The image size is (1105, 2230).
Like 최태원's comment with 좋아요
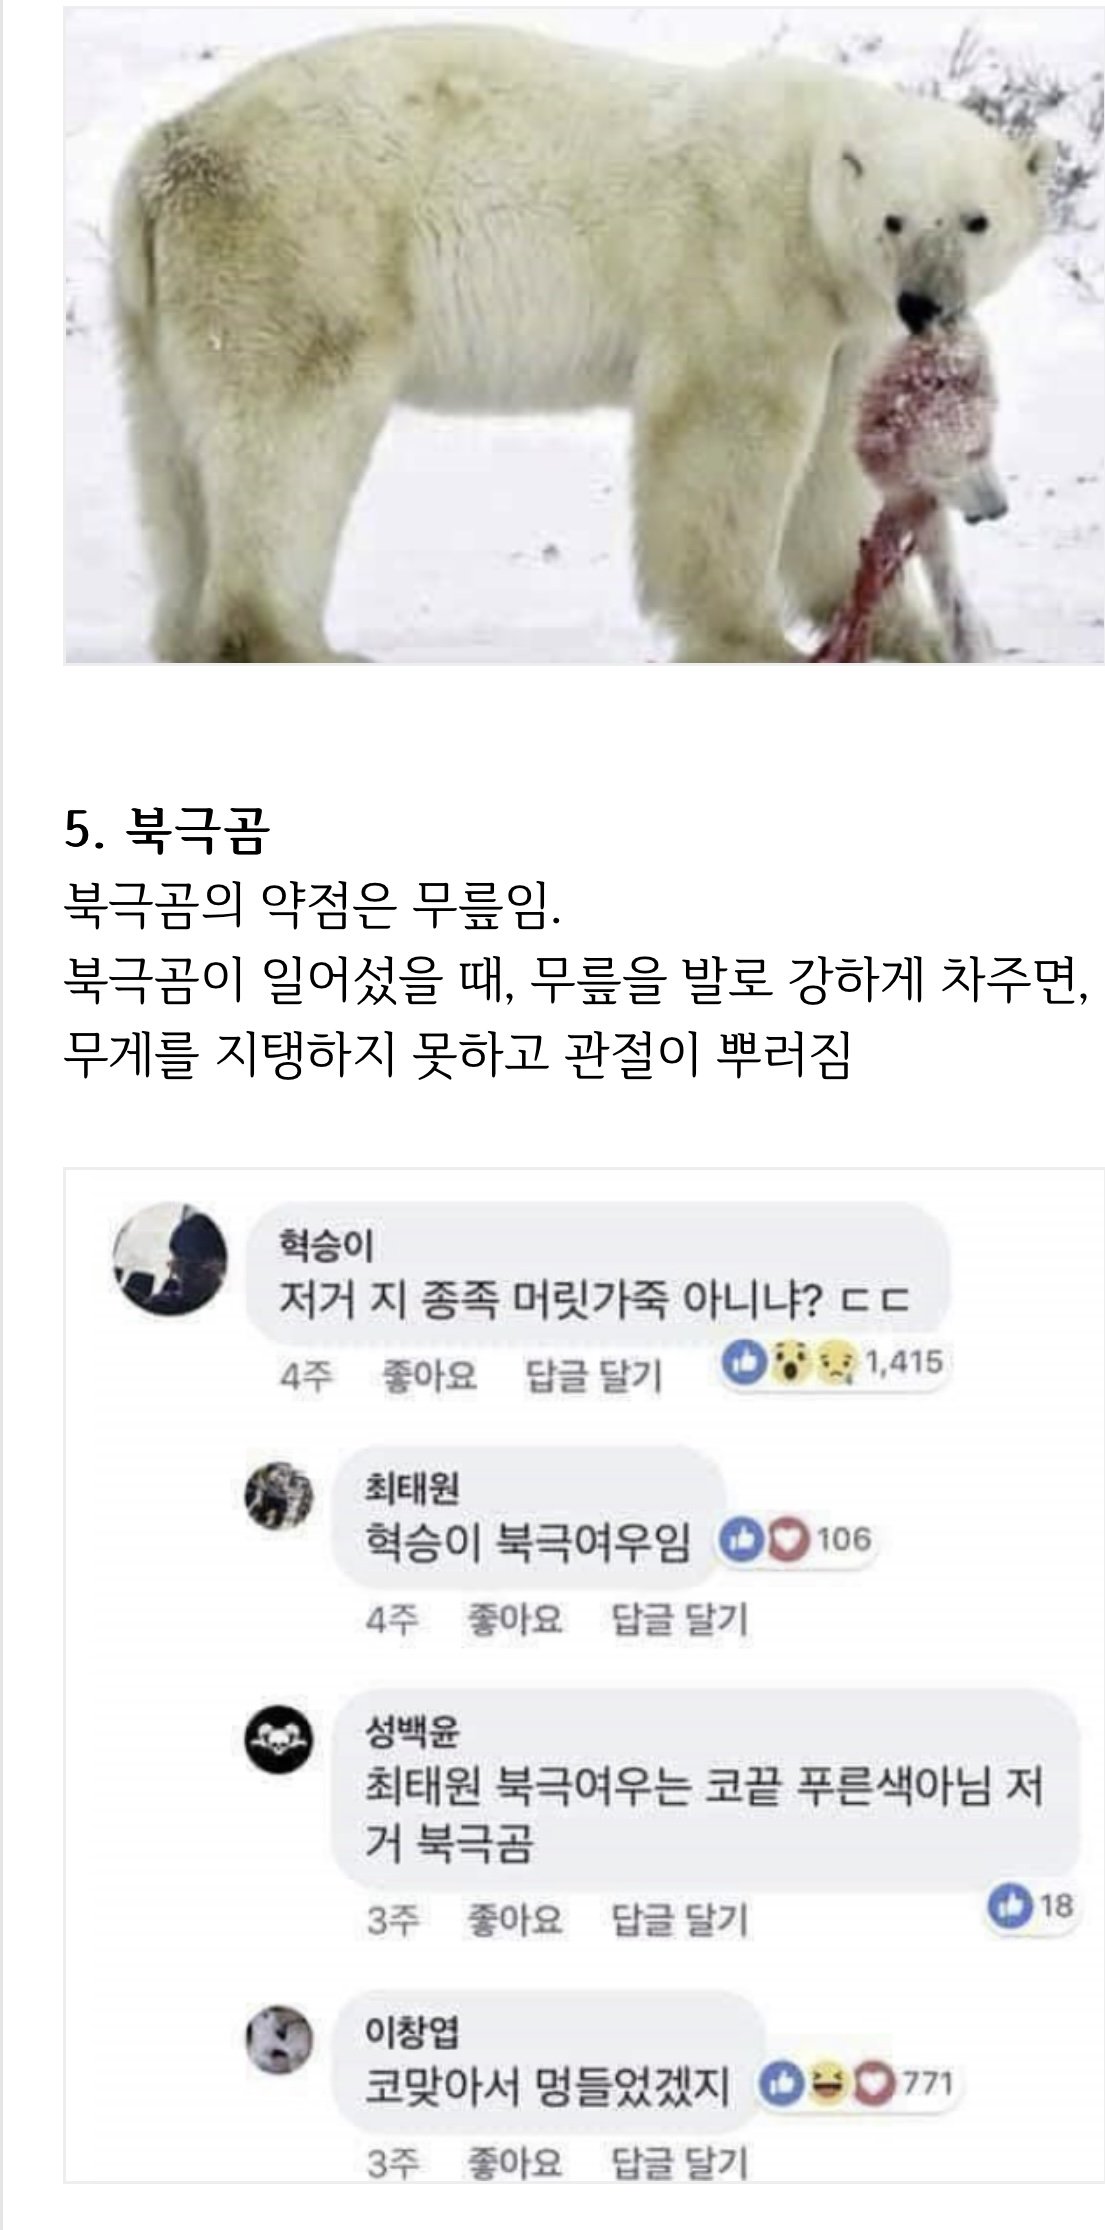(x=515, y=1618)
